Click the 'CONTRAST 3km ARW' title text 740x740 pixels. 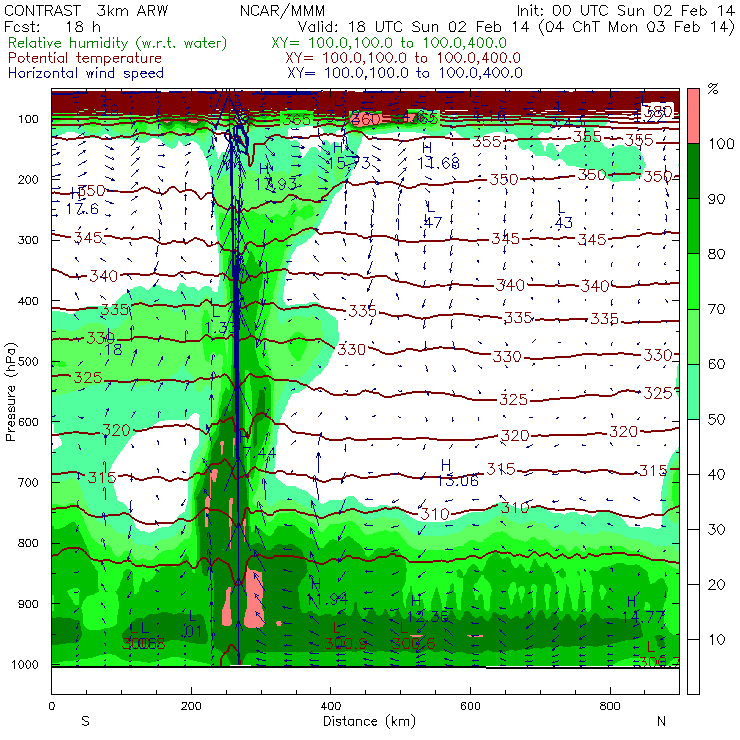86,10
